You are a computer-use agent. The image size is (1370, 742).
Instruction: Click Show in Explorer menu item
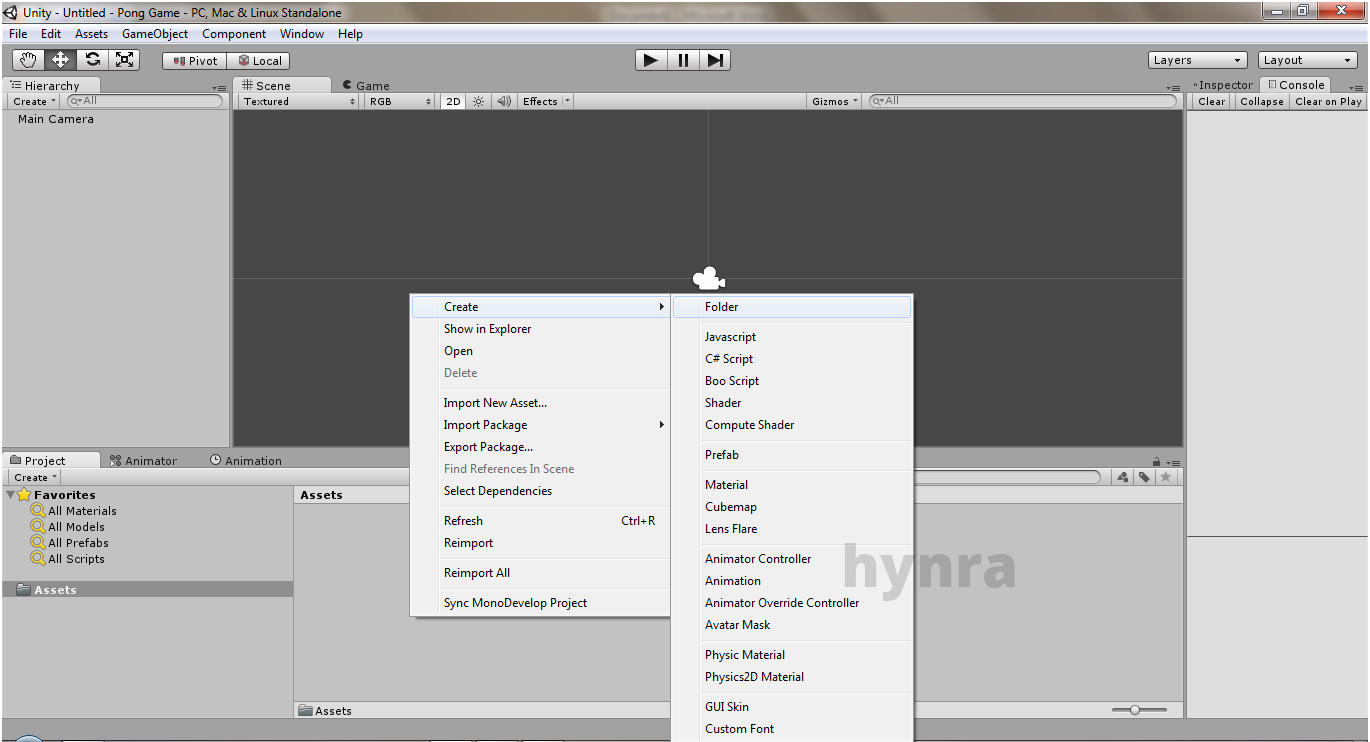(541, 329)
